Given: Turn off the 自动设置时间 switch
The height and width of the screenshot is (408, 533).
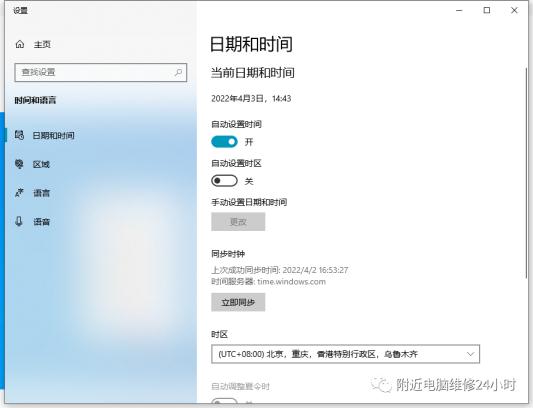Looking at the screenshot, I should [224, 142].
